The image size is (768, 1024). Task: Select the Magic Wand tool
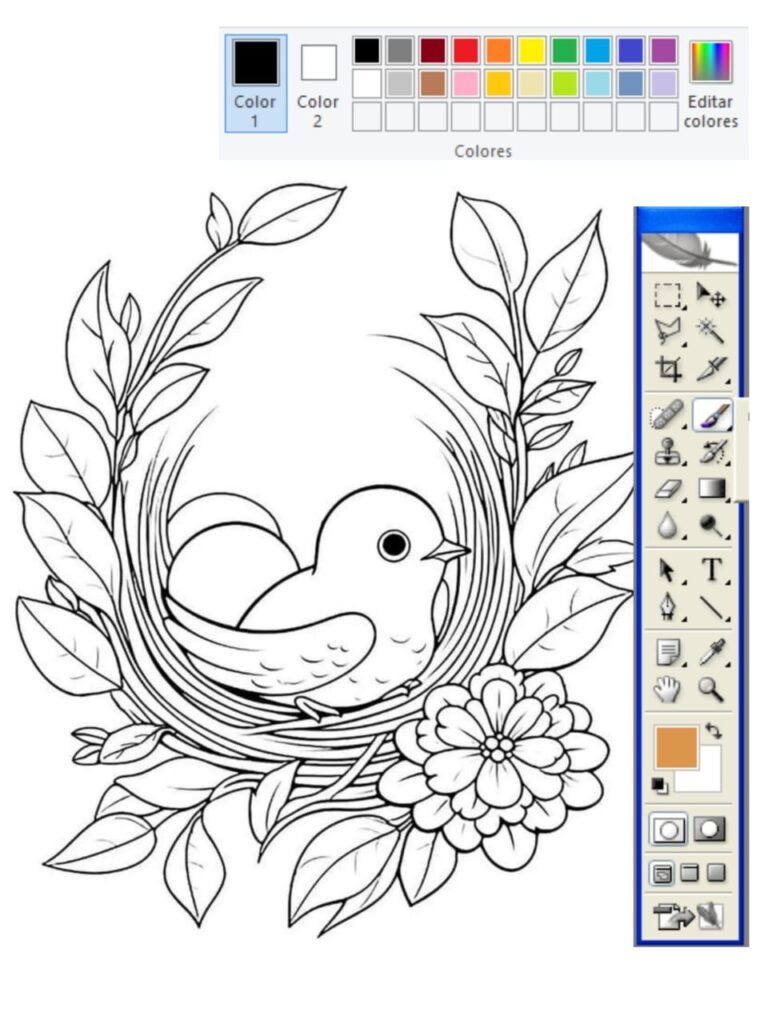711,330
